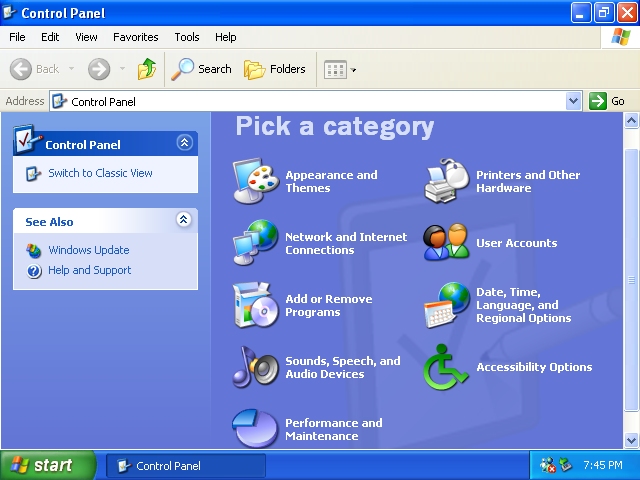Open the Performance and Maintenance pie icon
This screenshot has width=640, height=480.
click(256, 428)
